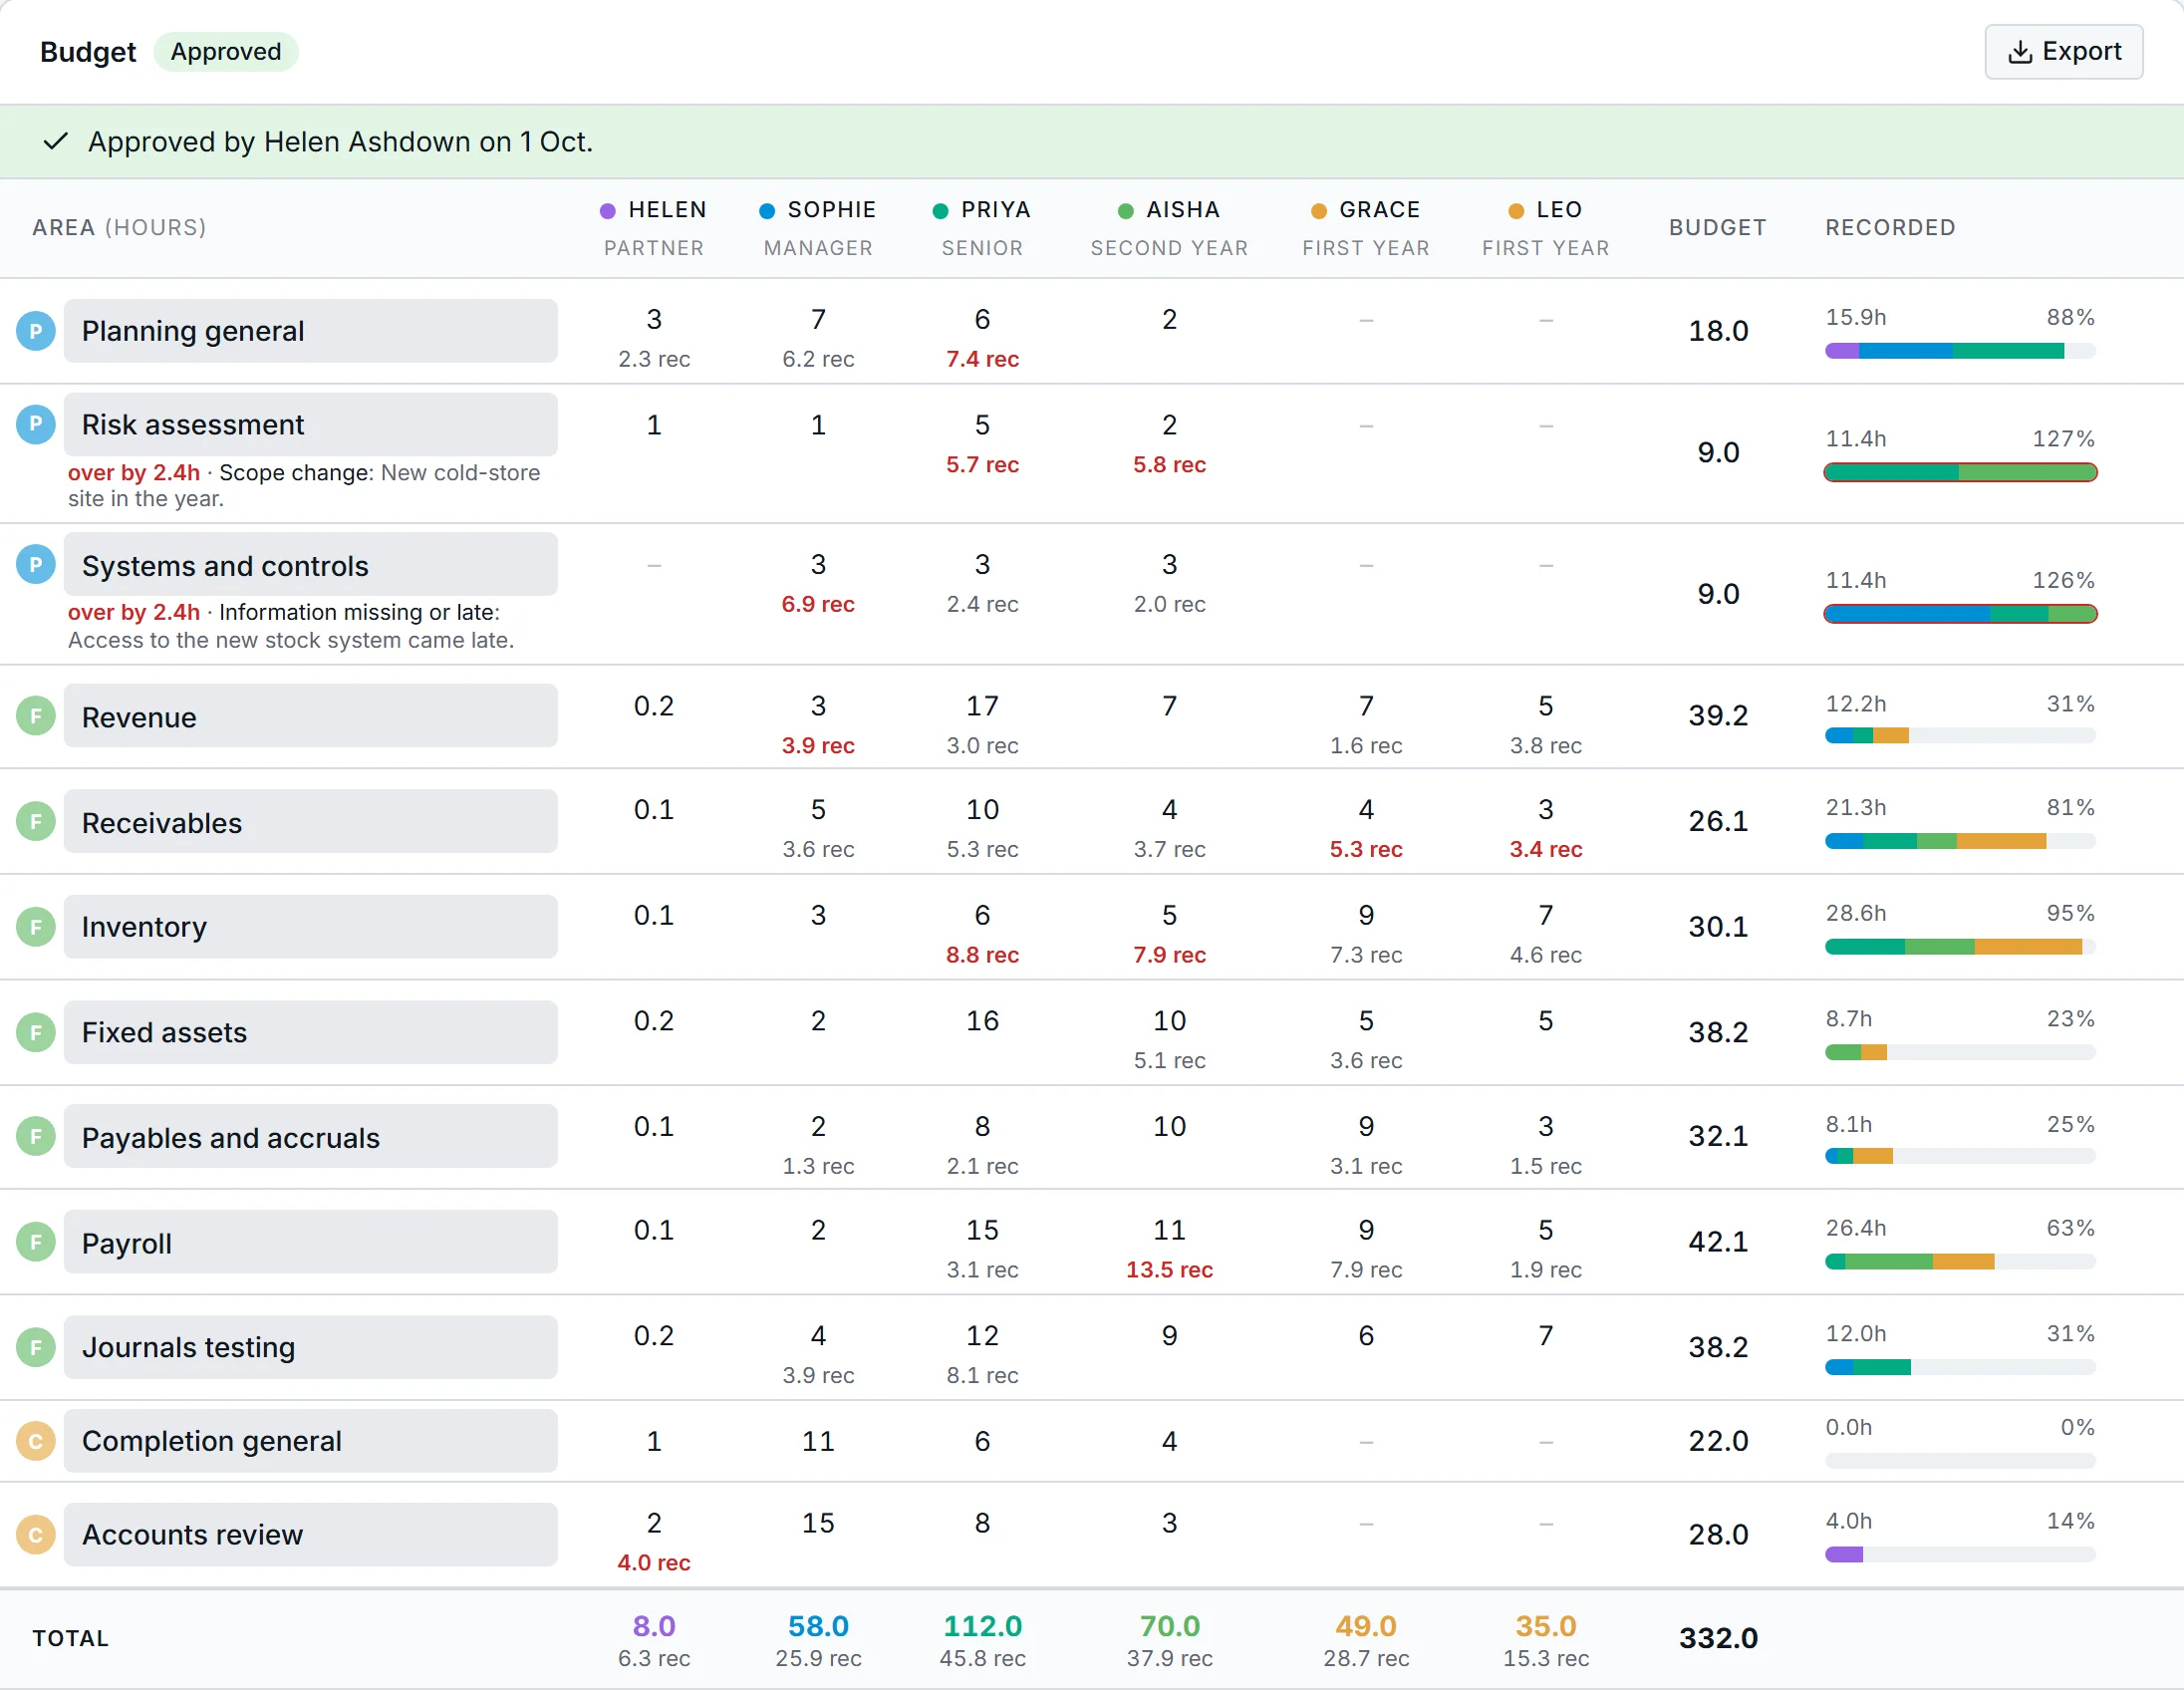Click the Risk assessment 127% progress bar
Image resolution: width=2184 pixels, height=1690 pixels.
(1960, 473)
